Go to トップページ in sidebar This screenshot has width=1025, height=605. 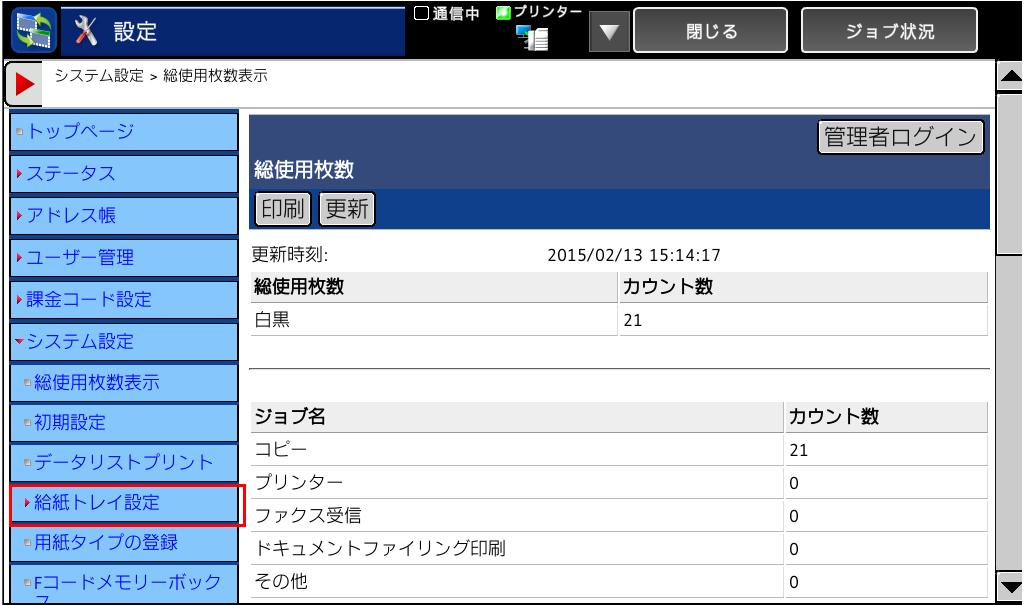(x=124, y=131)
